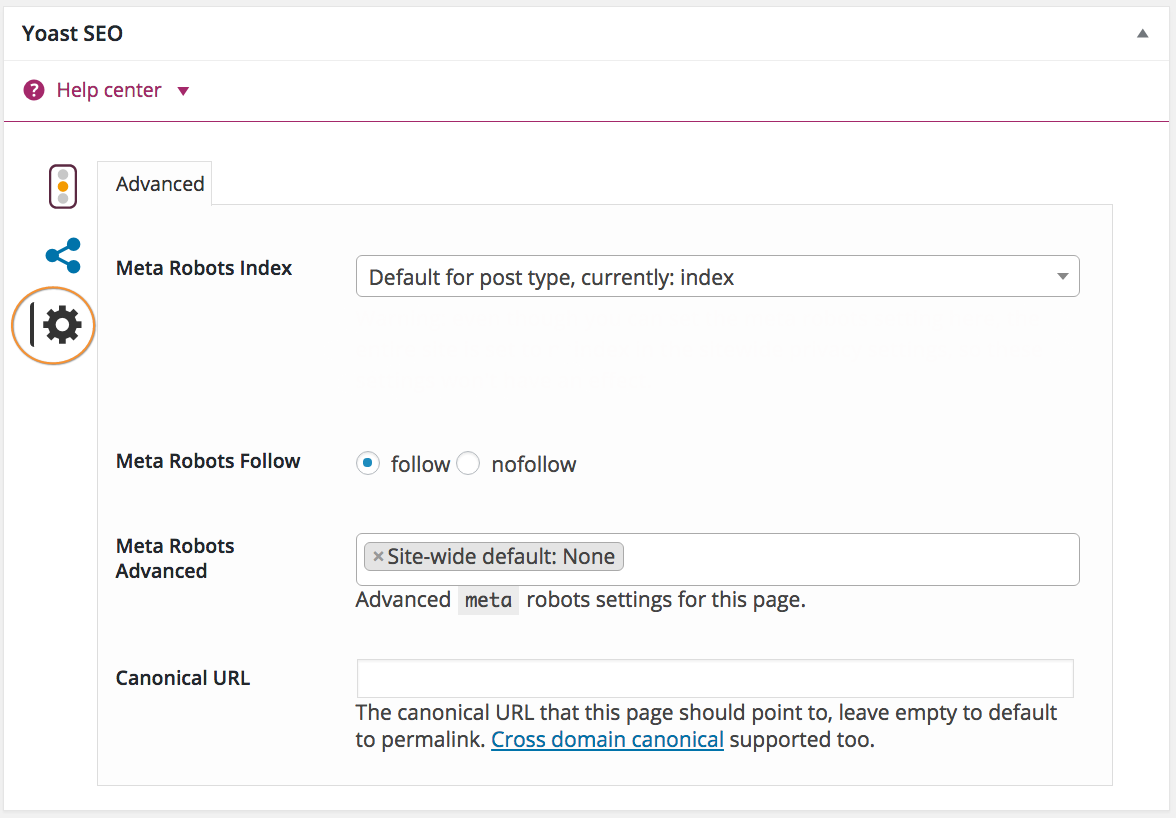Click the Meta Robots Follow label
The image size is (1176, 818).
coord(208,461)
